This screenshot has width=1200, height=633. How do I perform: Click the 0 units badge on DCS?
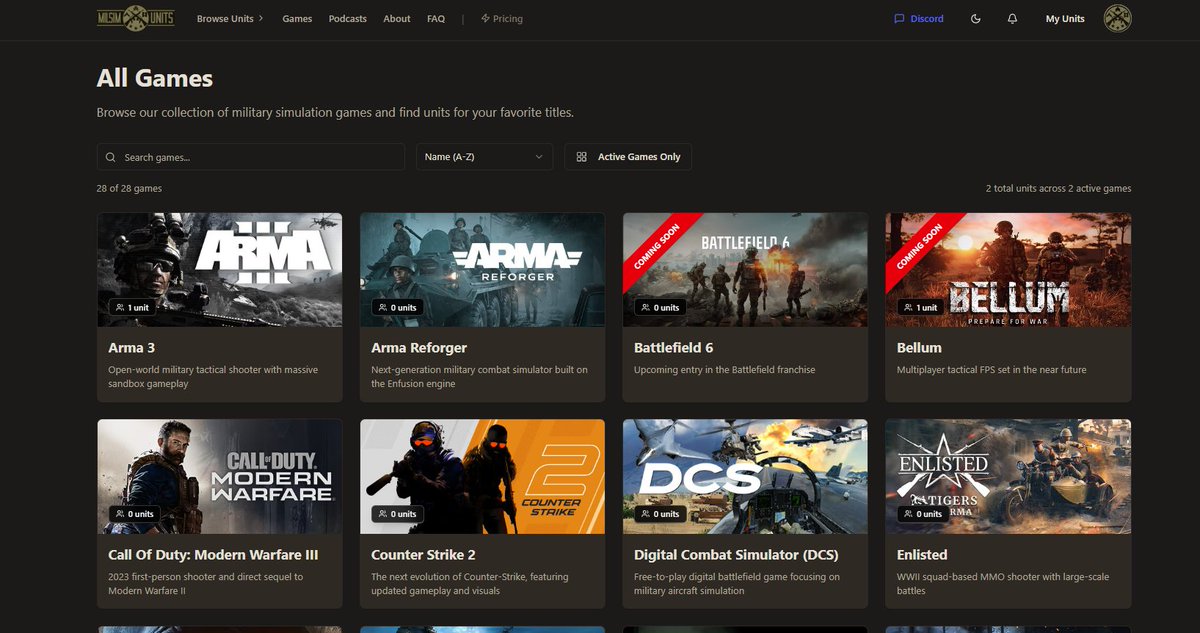coord(660,514)
